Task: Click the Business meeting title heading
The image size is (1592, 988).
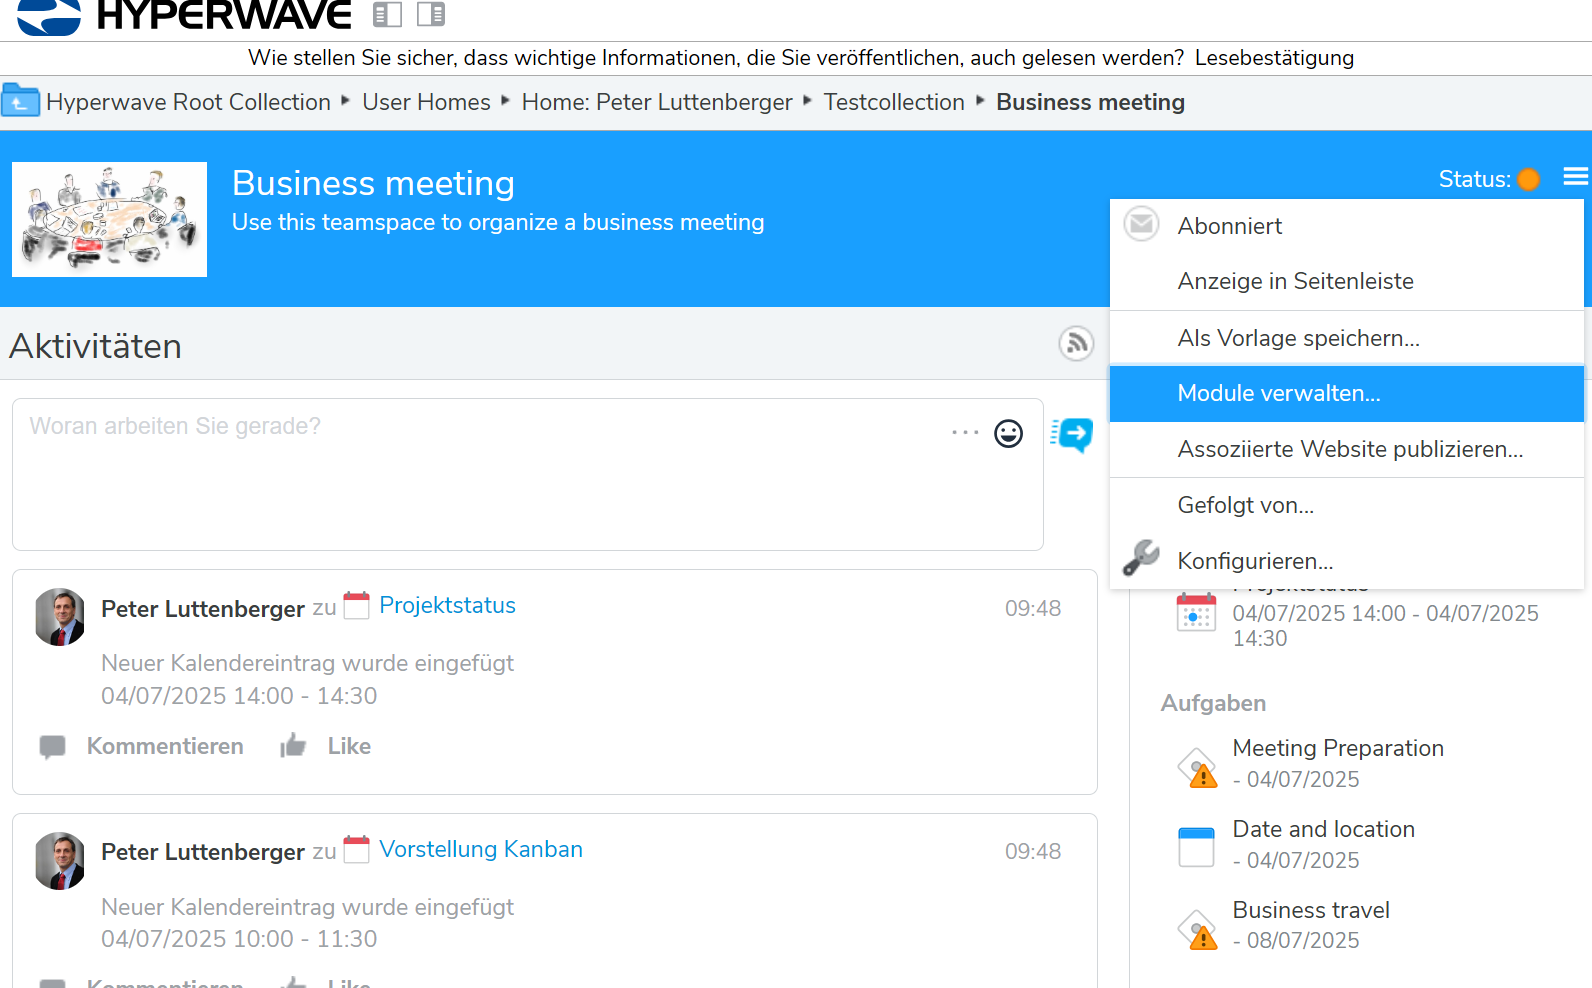Action: pos(373,183)
